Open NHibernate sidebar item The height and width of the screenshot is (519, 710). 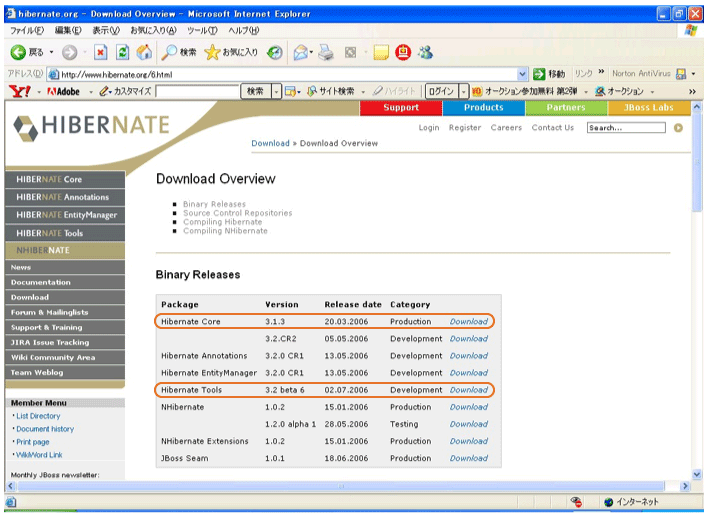pyautogui.click(x=65, y=250)
